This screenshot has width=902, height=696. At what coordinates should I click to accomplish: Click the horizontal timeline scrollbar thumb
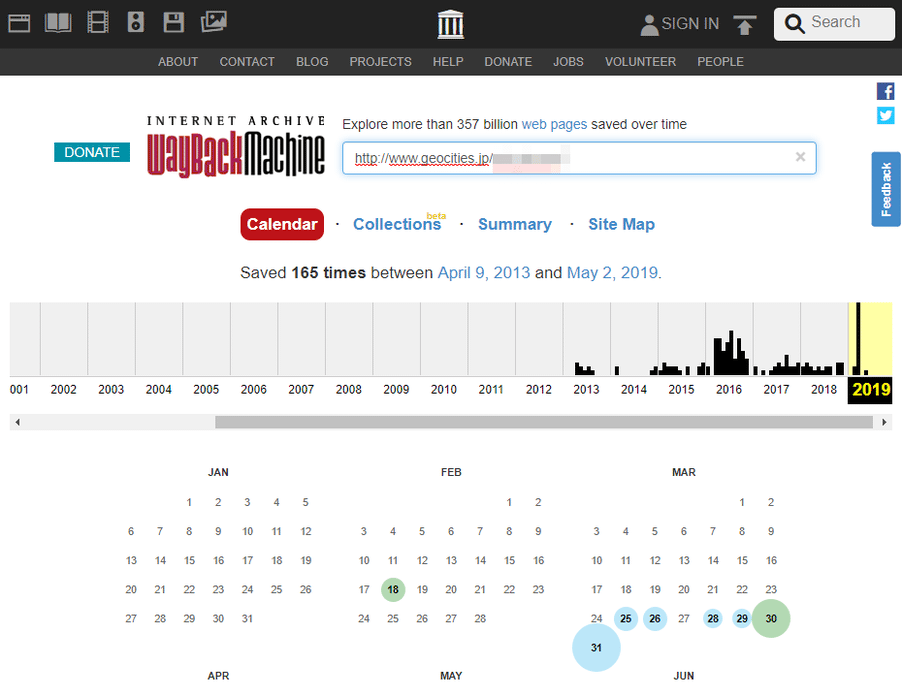(x=544, y=422)
